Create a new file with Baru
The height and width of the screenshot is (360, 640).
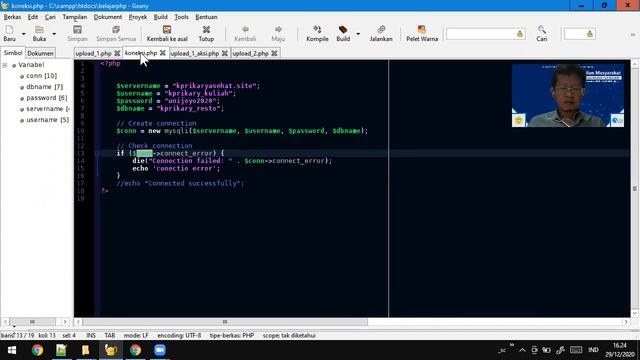(9, 33)
